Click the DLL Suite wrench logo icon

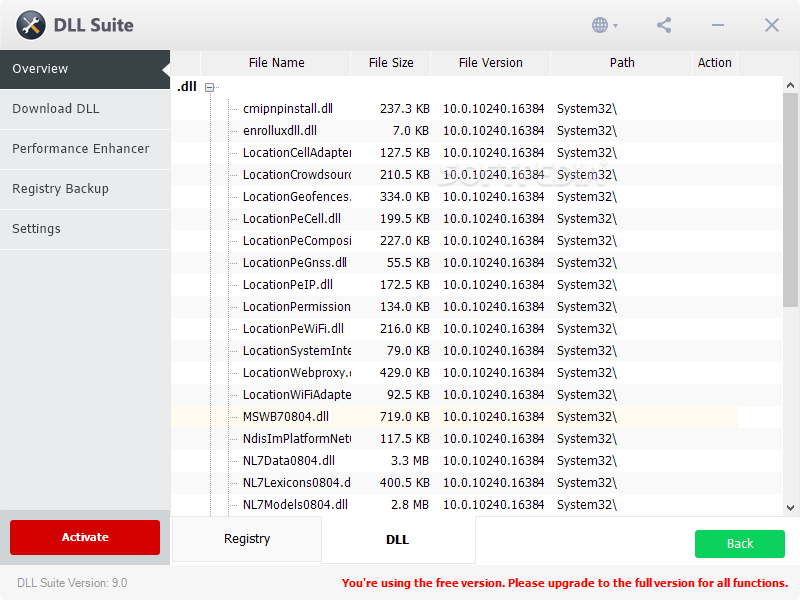(31, 25)
